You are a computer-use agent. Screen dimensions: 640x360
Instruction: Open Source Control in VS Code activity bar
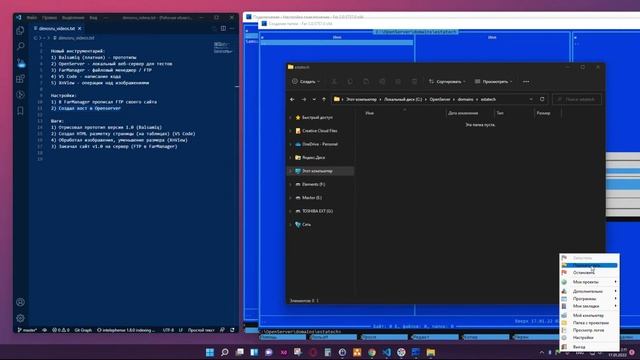(x=20, y=62)
